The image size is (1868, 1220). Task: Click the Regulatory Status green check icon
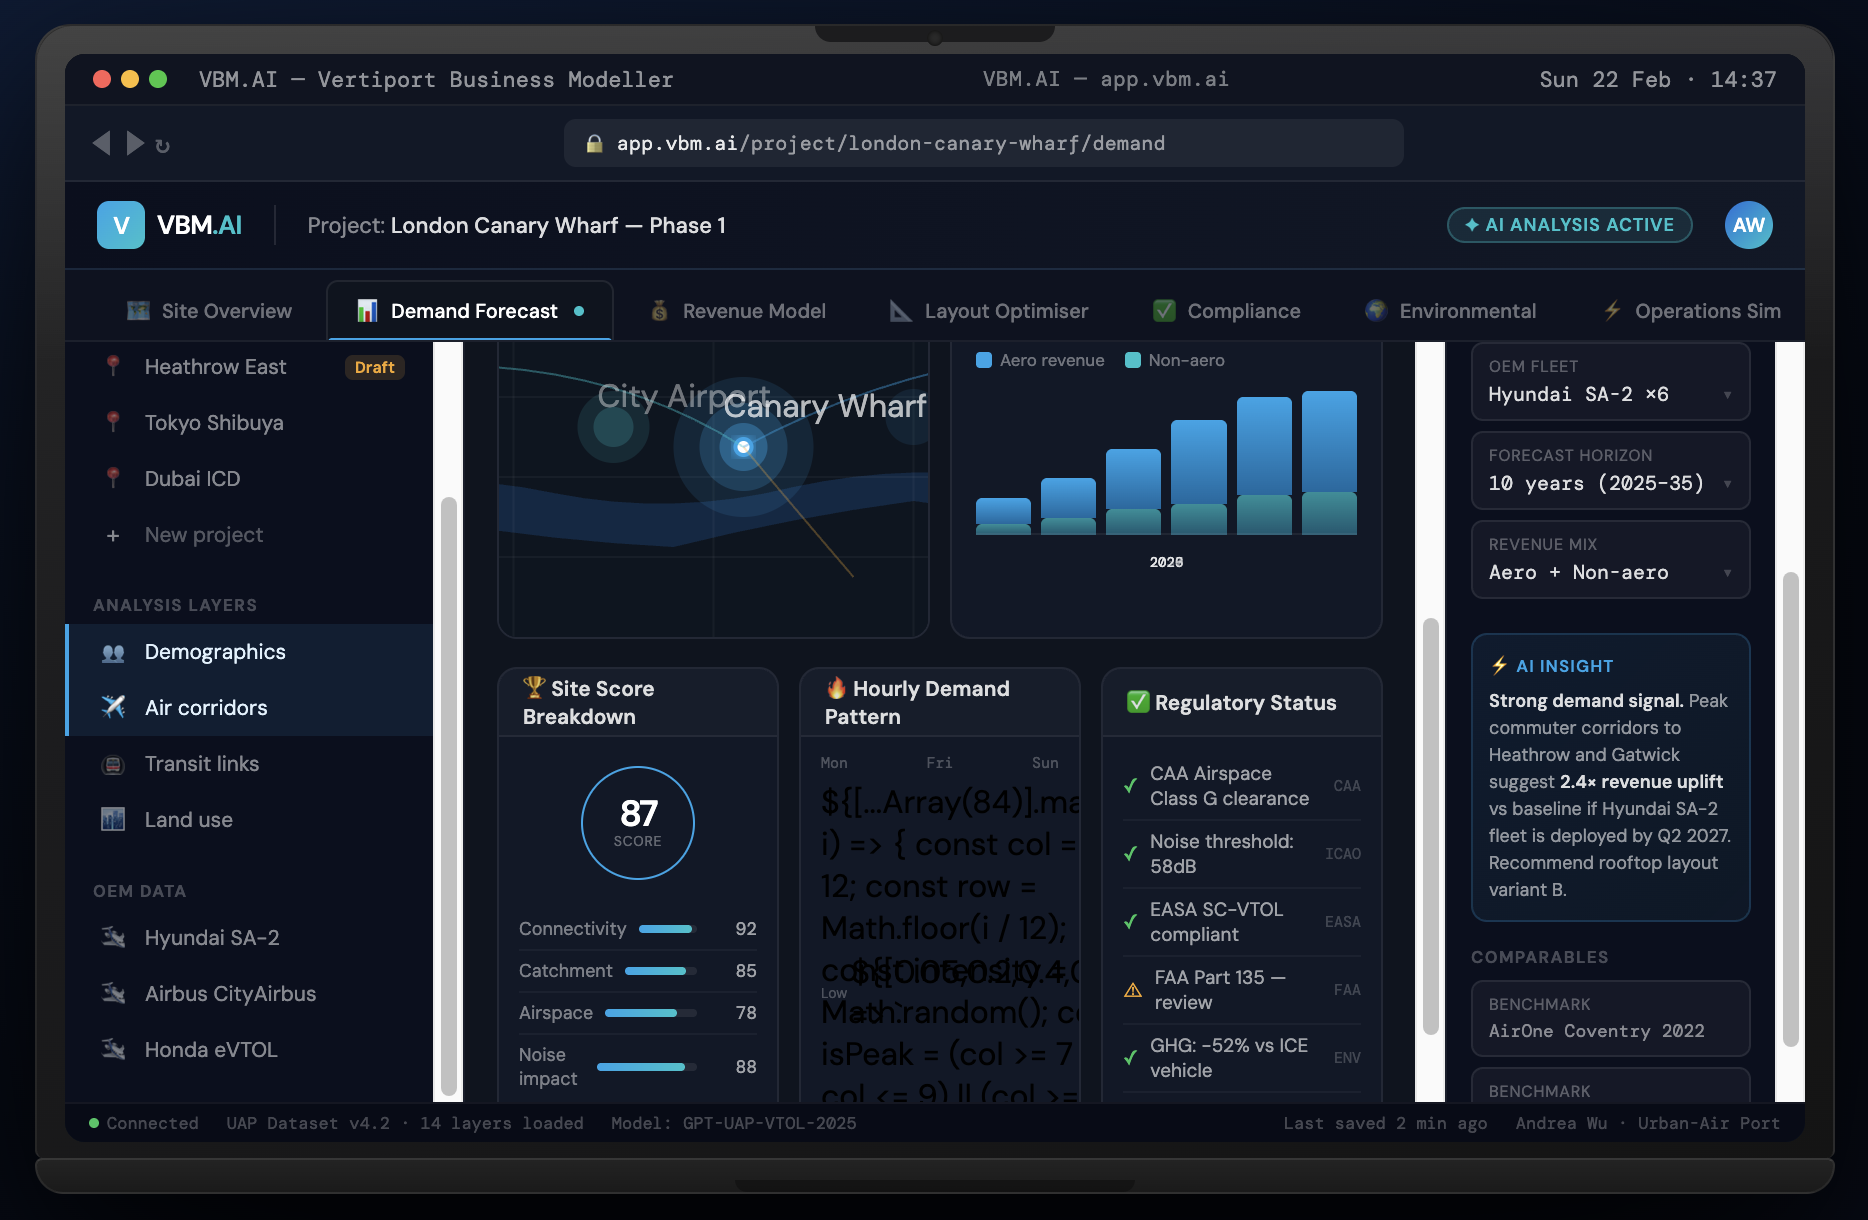1138,702
